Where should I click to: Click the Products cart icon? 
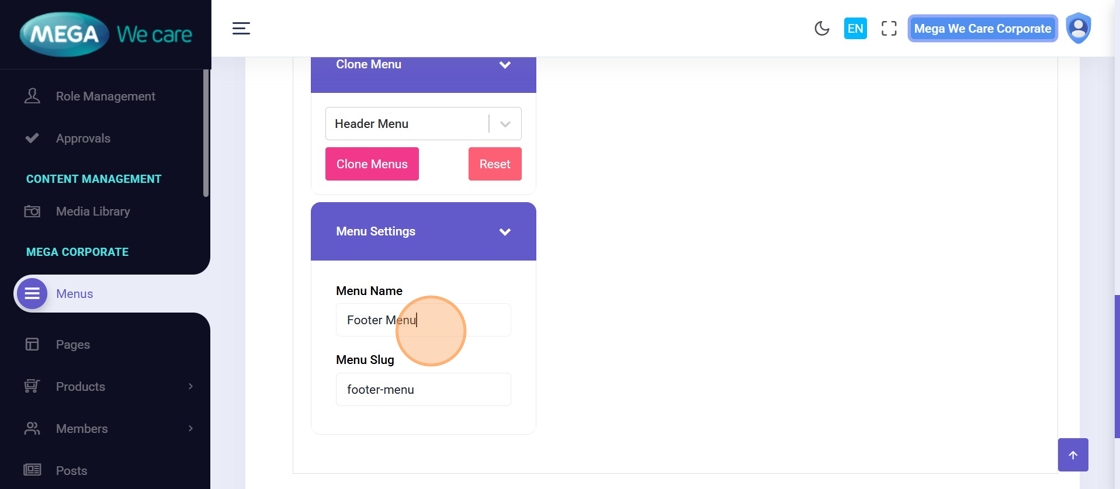pyautogui.click(x=32, y=386)
